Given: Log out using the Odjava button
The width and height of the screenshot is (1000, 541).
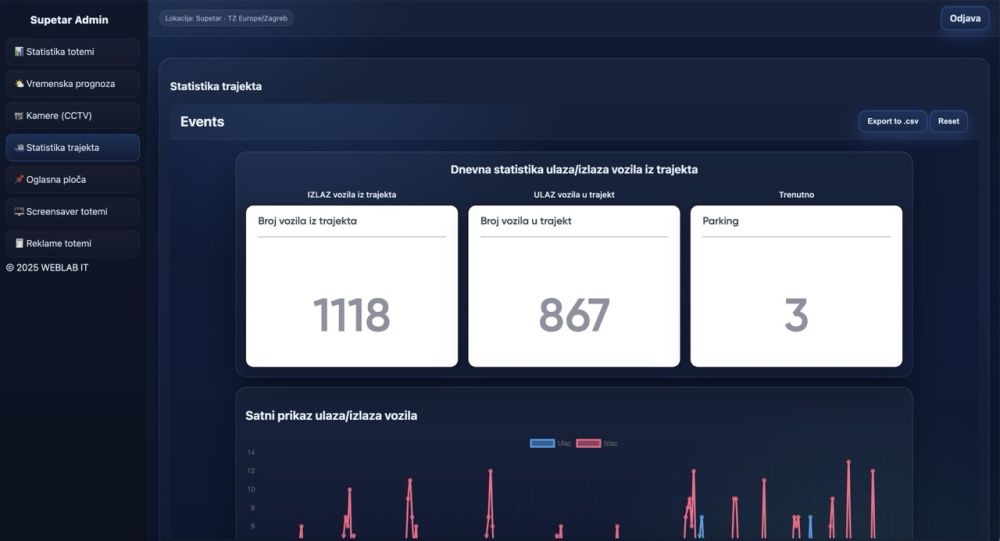Looking at the screenshot, I should pos(964,18).
